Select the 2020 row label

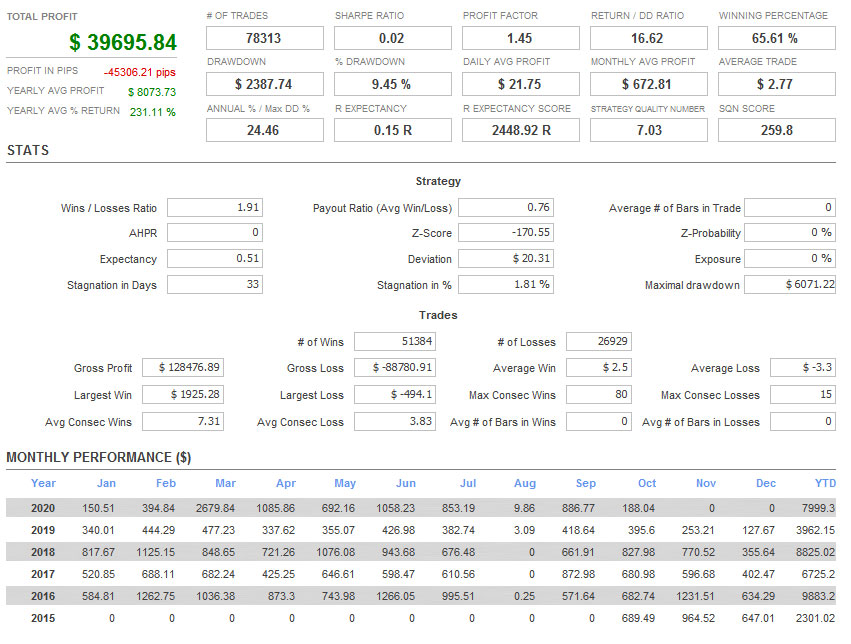[43, 508]
